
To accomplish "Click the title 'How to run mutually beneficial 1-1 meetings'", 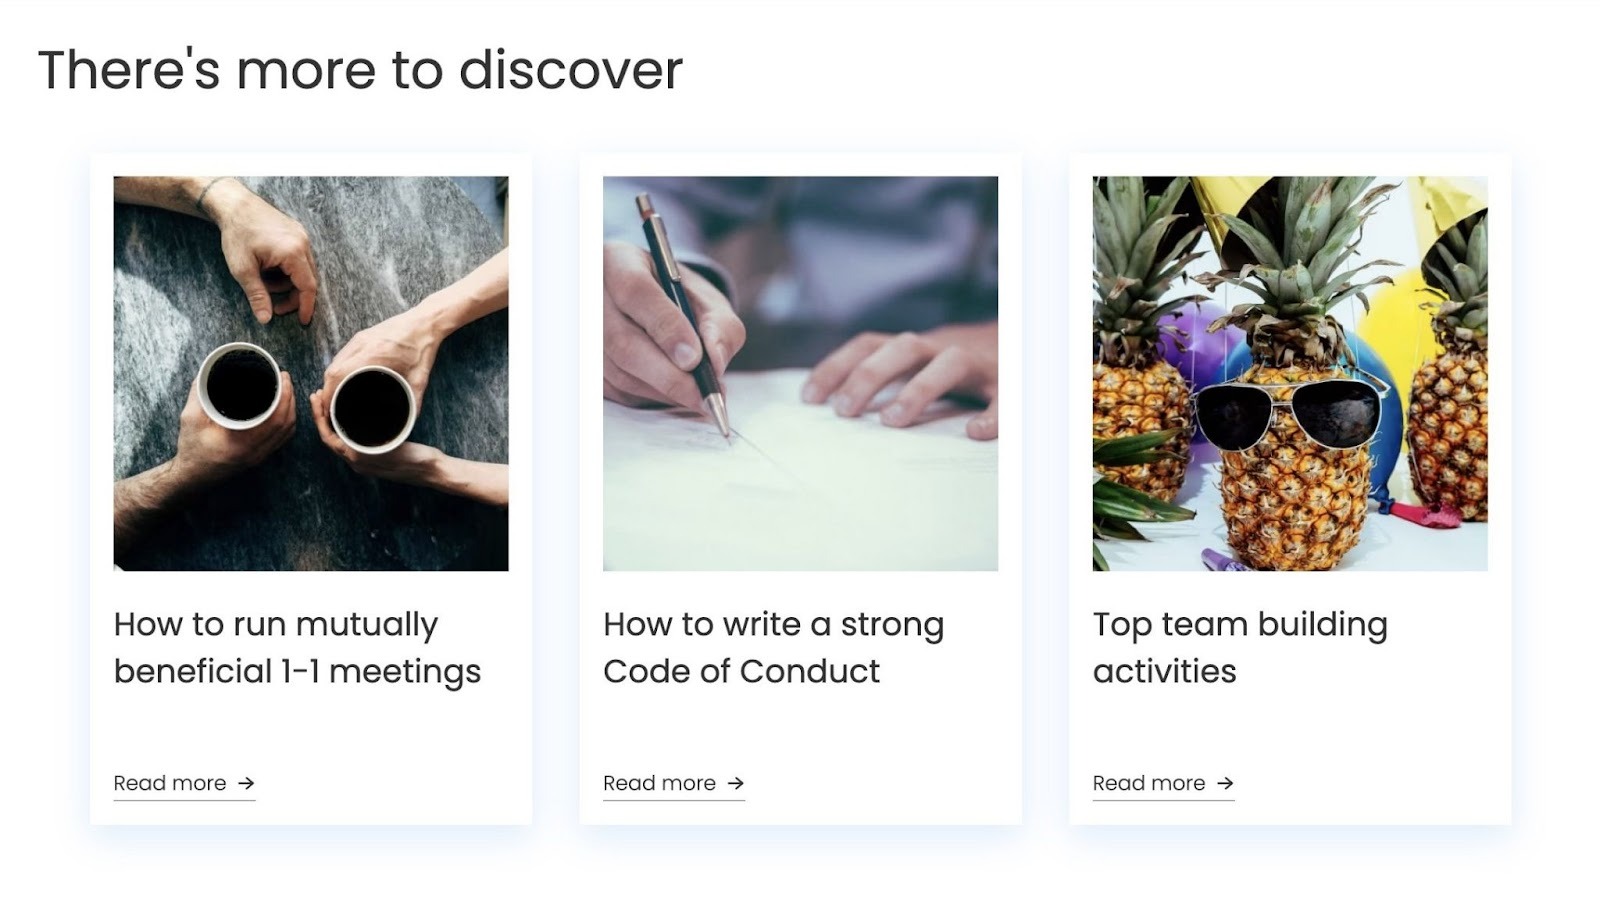I will (296, 645).
